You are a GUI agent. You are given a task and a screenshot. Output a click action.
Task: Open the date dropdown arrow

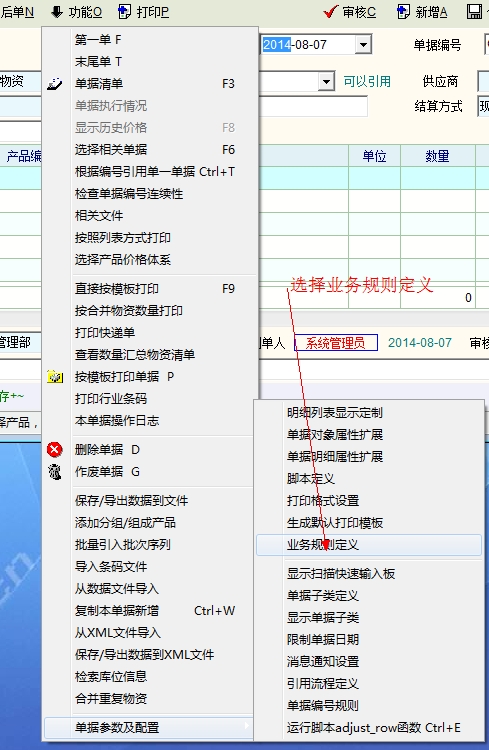point(363,45)
